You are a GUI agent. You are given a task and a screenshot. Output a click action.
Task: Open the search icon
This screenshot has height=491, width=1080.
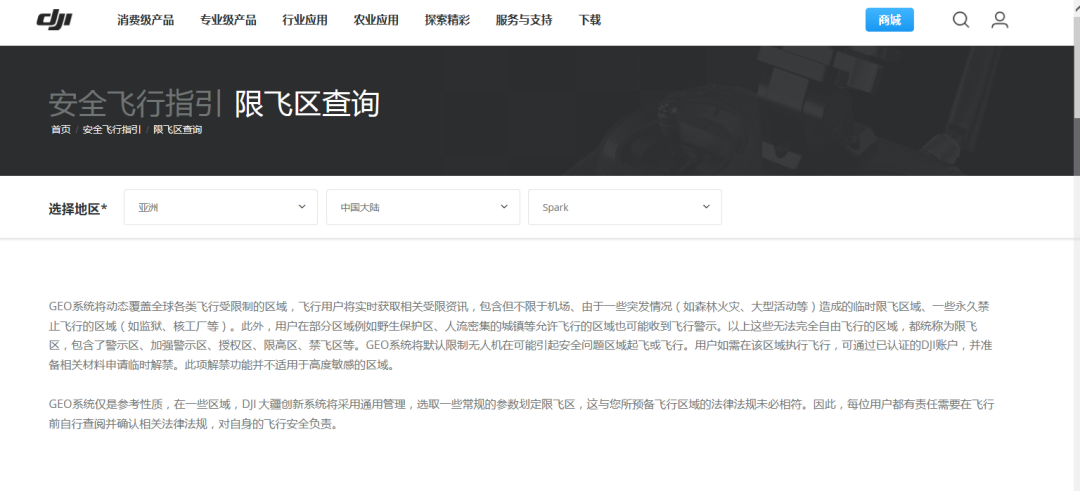click(x=961, y=20)
